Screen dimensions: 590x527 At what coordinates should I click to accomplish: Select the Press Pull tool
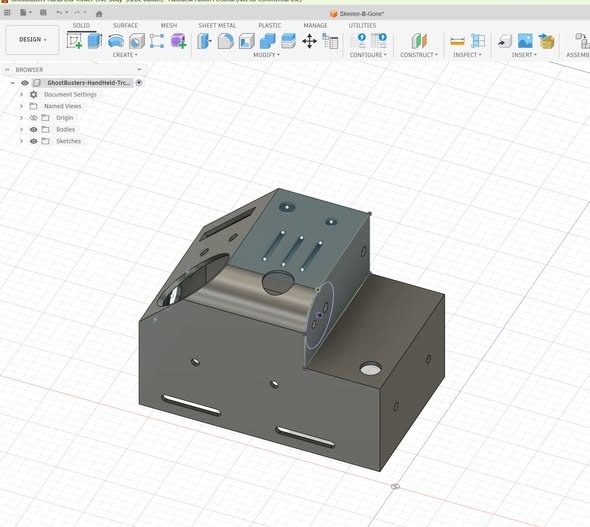[204, 41]
